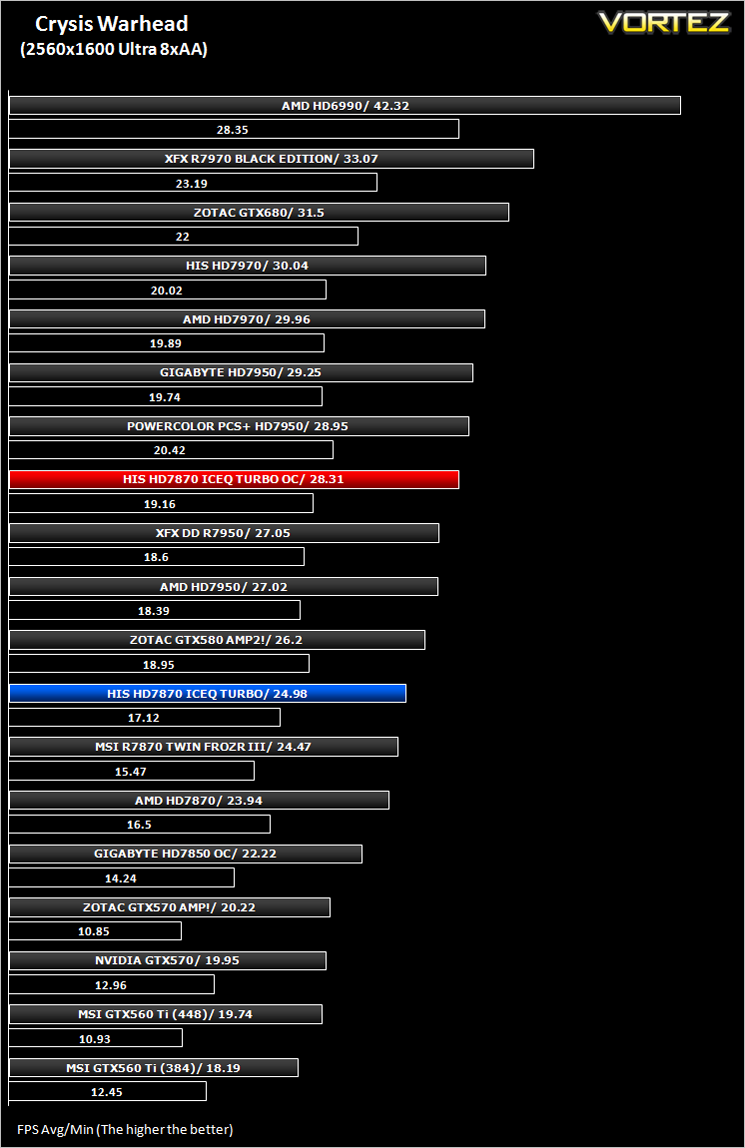
Task: Select the MSI R7870 TWIN FROZR III bar
Action: (x=203, y=747)
